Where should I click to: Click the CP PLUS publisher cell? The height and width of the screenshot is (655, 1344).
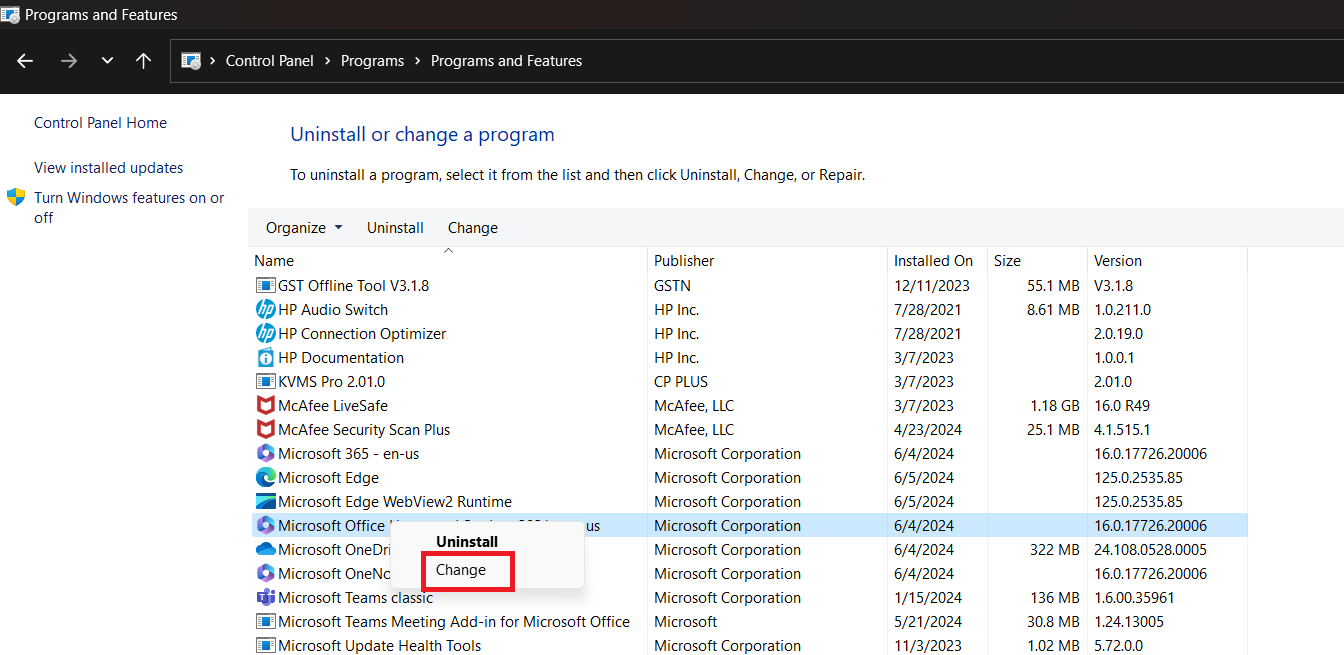(x=681, y=382)
